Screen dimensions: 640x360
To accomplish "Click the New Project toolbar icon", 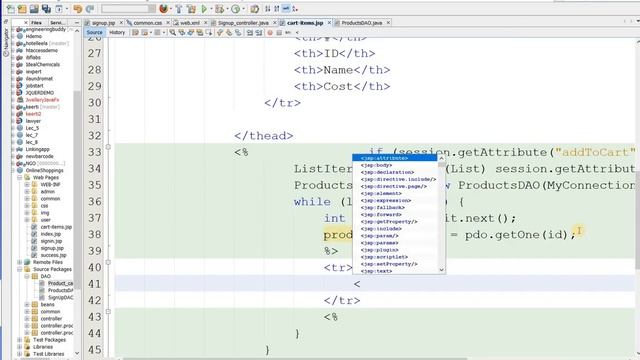I will 22,9.
